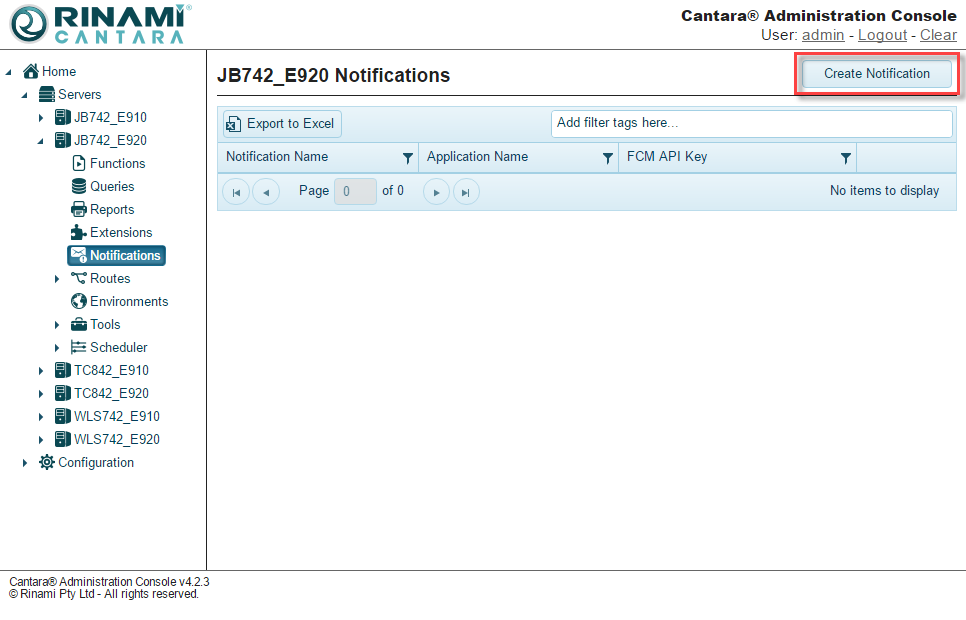Click the FCM API Key filter icon

[845, 158]
